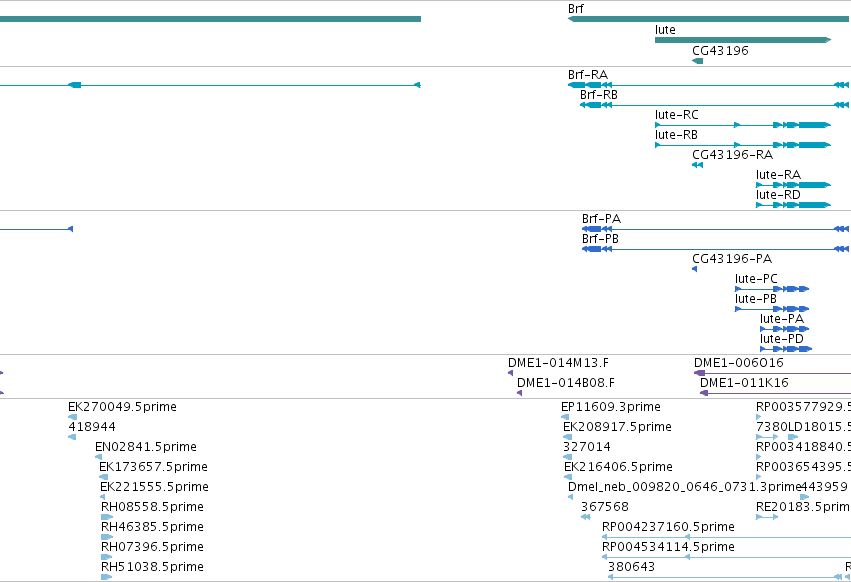Click the DME1-014M13.F purple marker
The image size is (851, 582).
tap(510, 372)
